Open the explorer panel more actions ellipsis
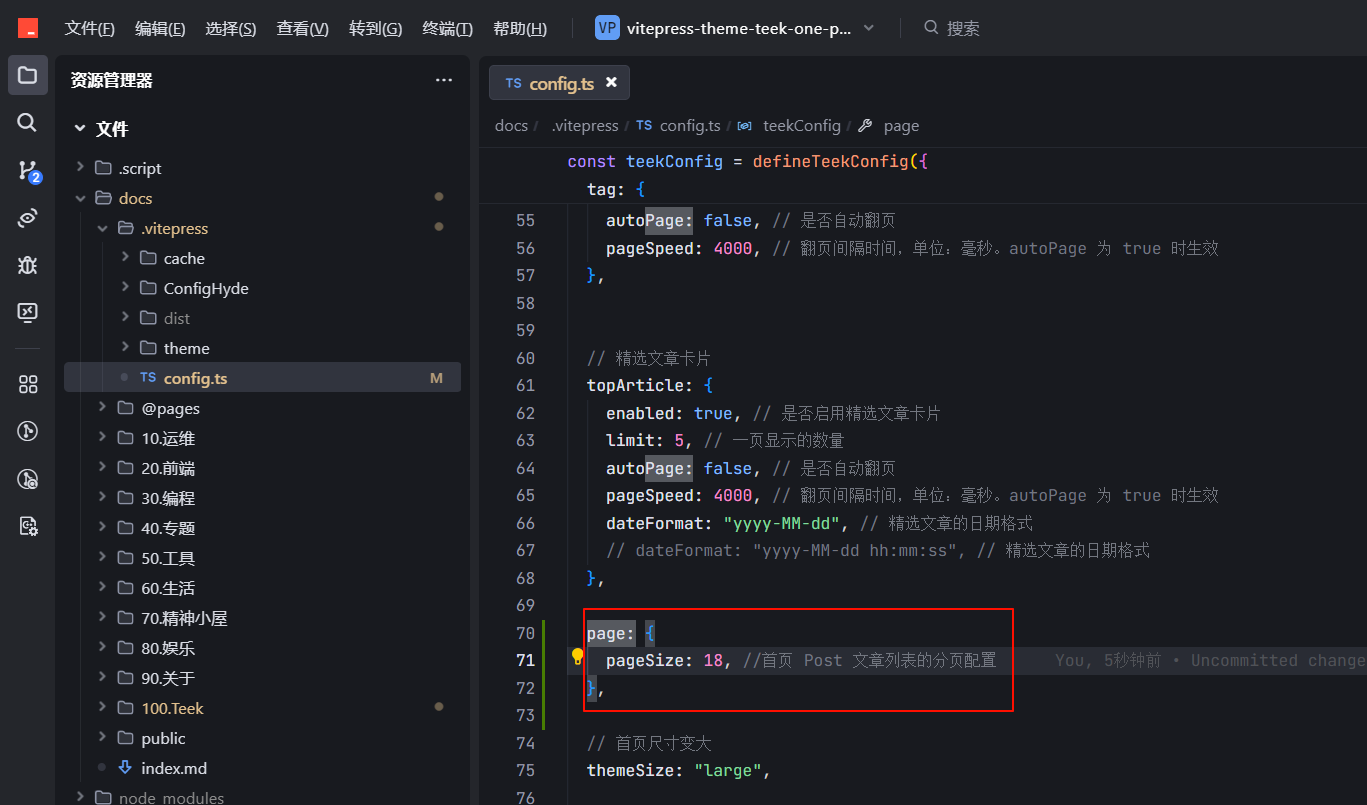 444,80
